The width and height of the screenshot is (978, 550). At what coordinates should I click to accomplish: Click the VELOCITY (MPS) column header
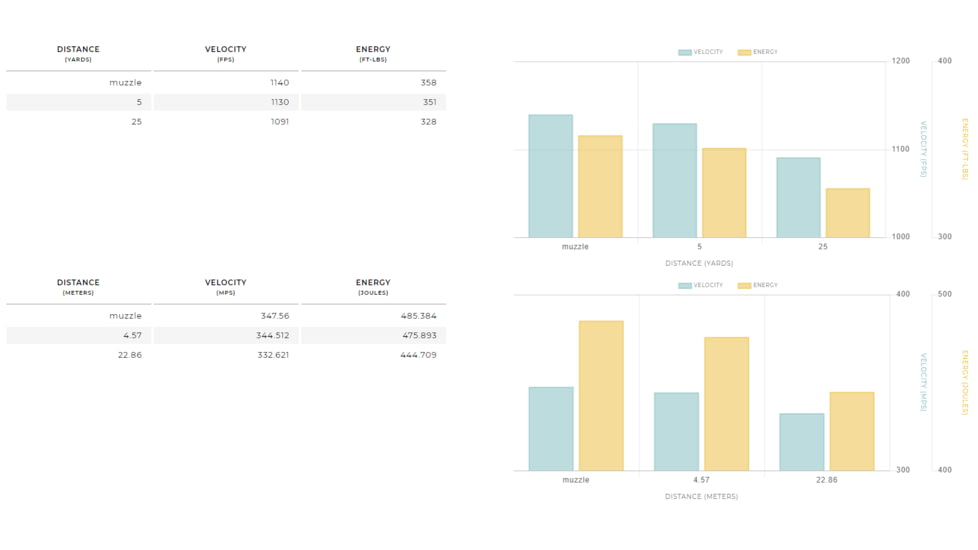(225, 287)
